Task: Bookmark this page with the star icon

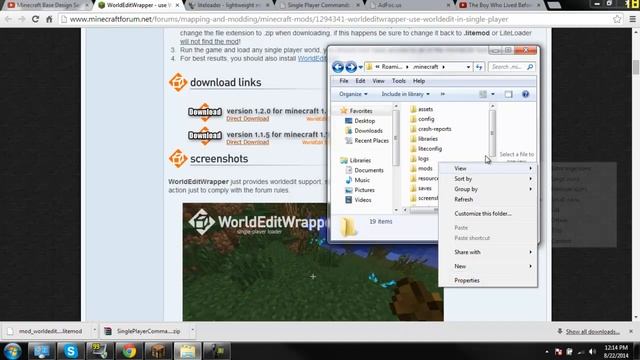Action: 617,19
